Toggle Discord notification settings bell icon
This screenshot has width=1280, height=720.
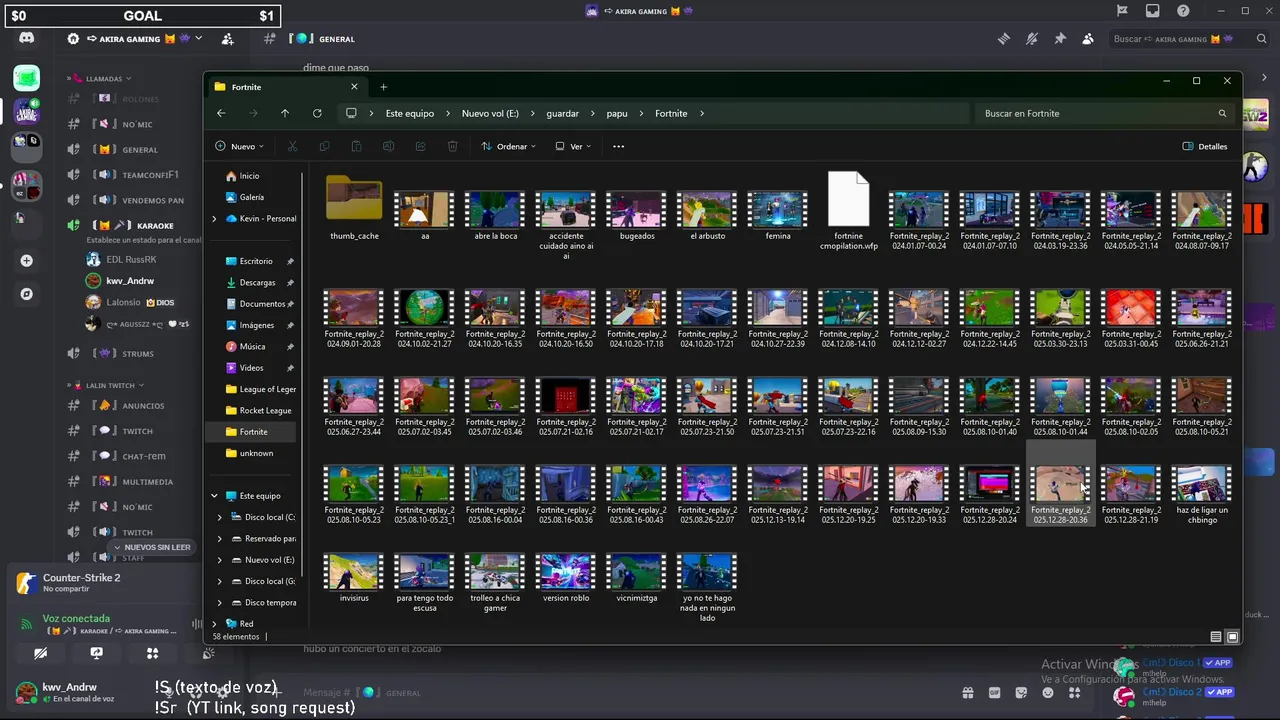coord(1032,39)
